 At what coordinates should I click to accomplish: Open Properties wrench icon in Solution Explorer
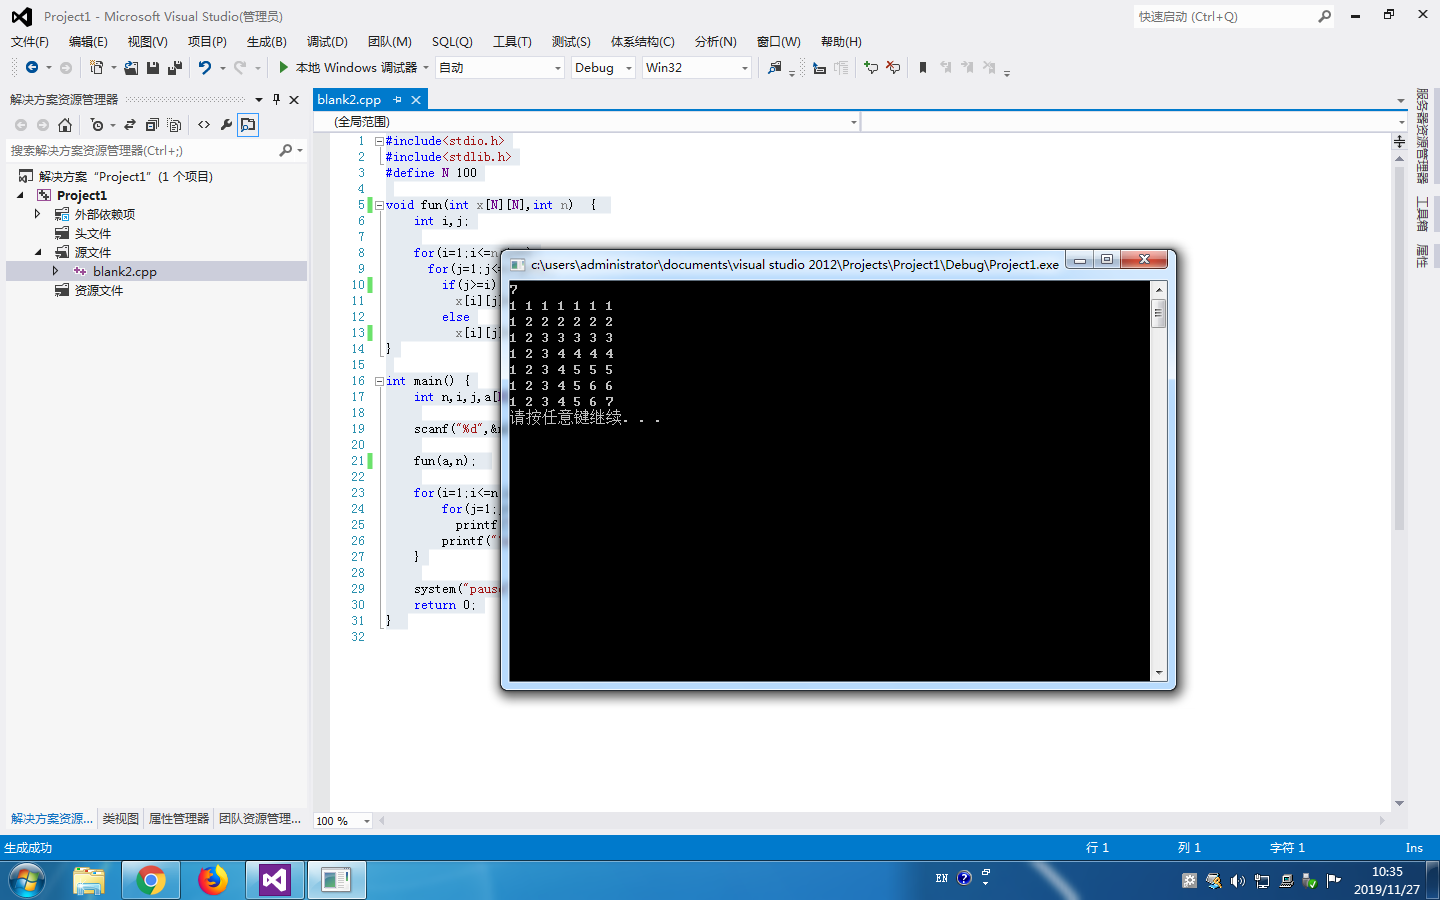click(226, 125)
